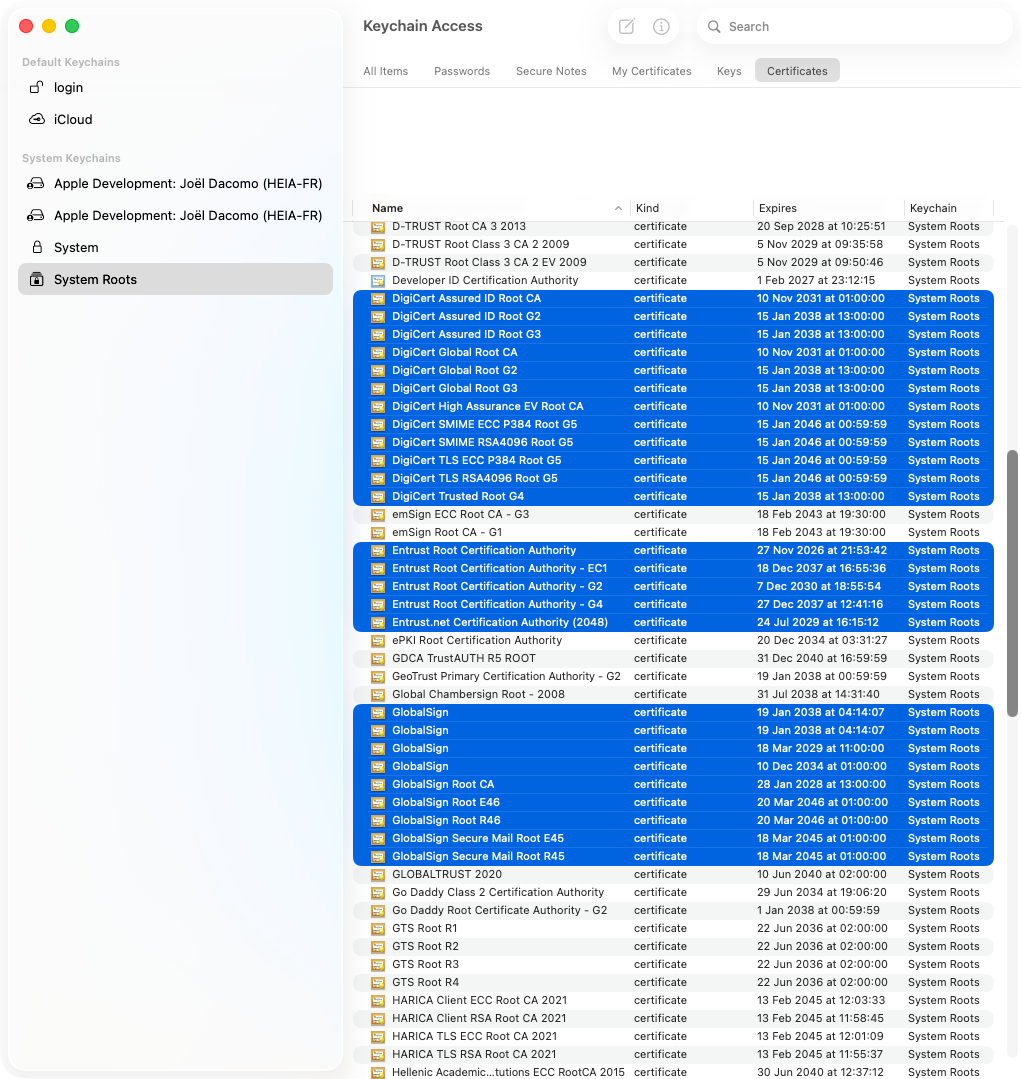The width and height of the screenshot is (1021, 1079).
Task: Select HARICA Client ECC Root CA 2021
Action: pyautogui.click(x=673, y=1001)
